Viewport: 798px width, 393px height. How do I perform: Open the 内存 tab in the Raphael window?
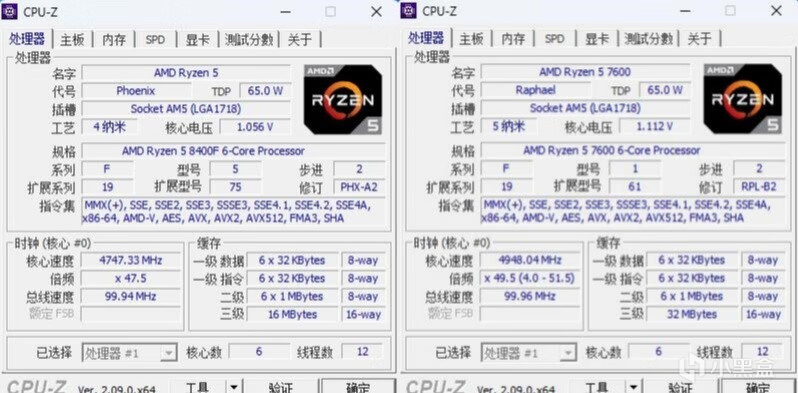click(513, 39)
